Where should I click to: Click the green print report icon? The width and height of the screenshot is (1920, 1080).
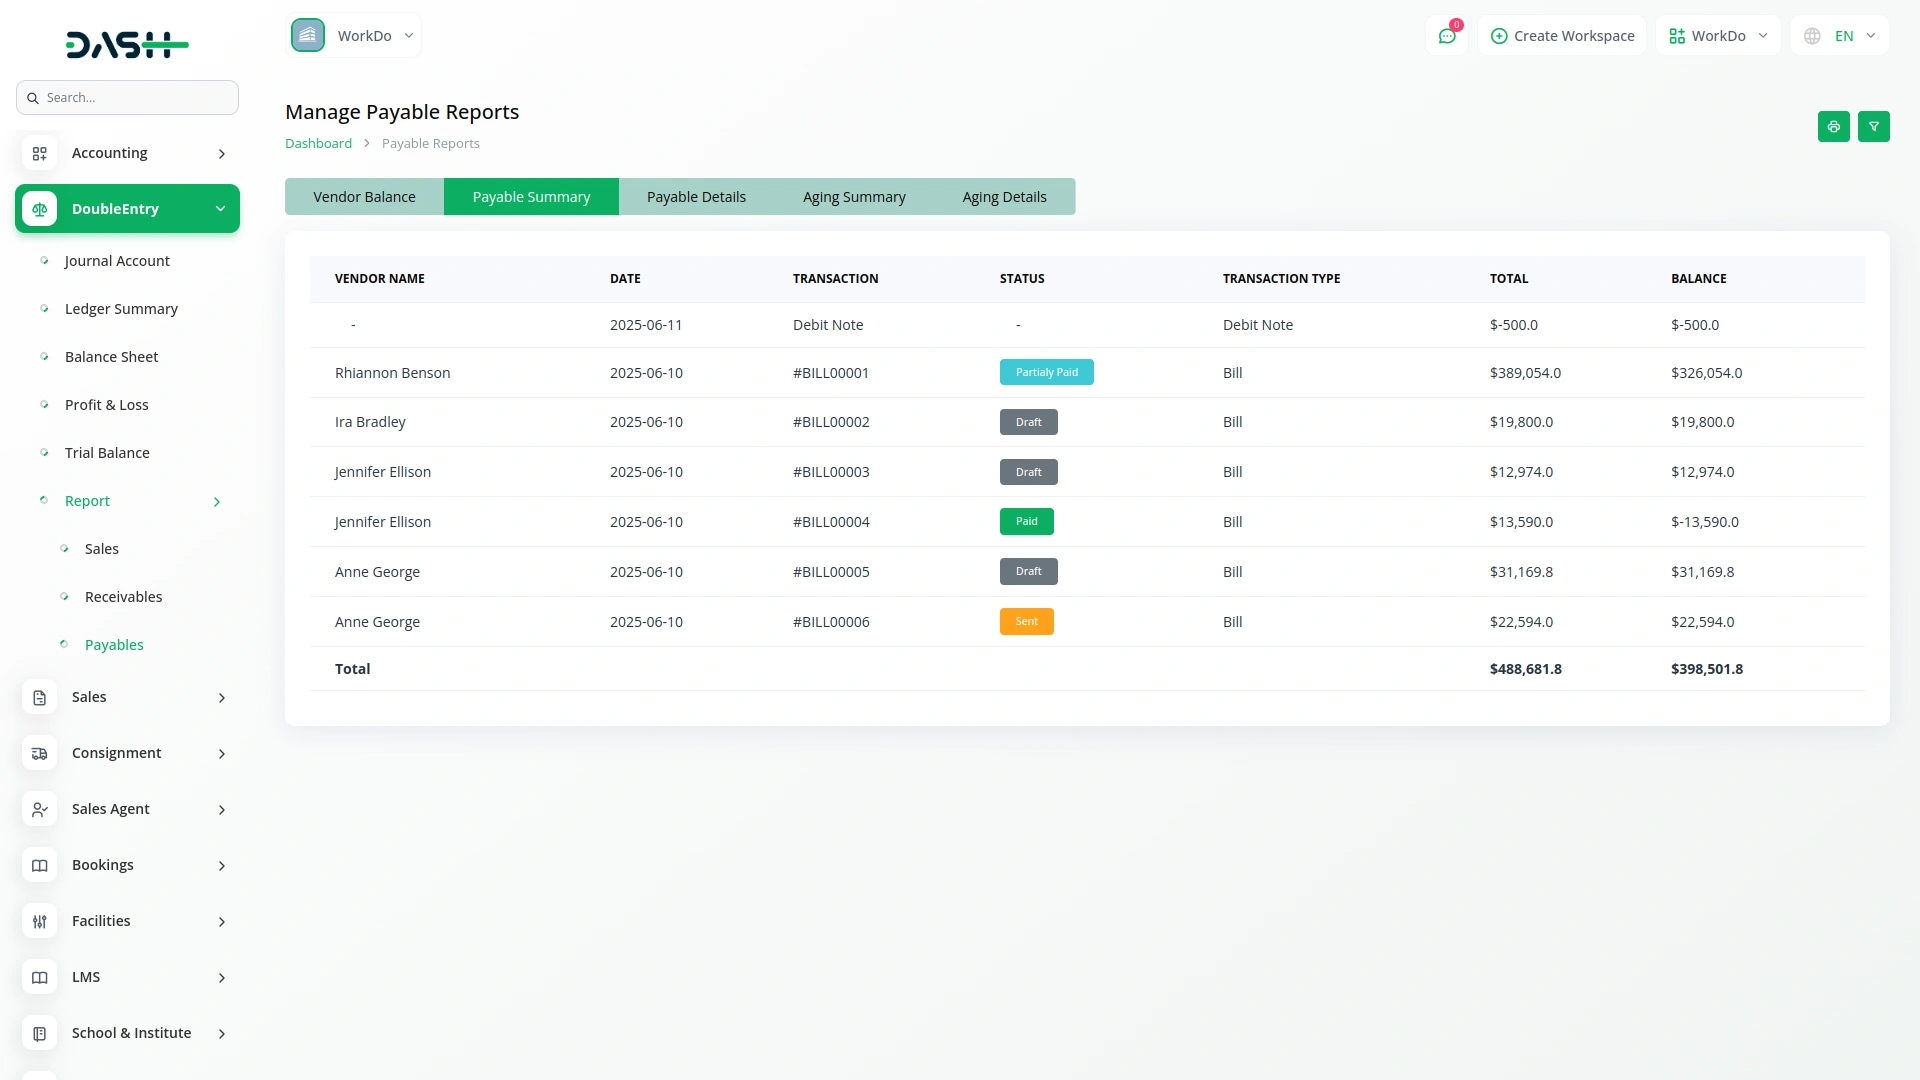point(1833,127)
